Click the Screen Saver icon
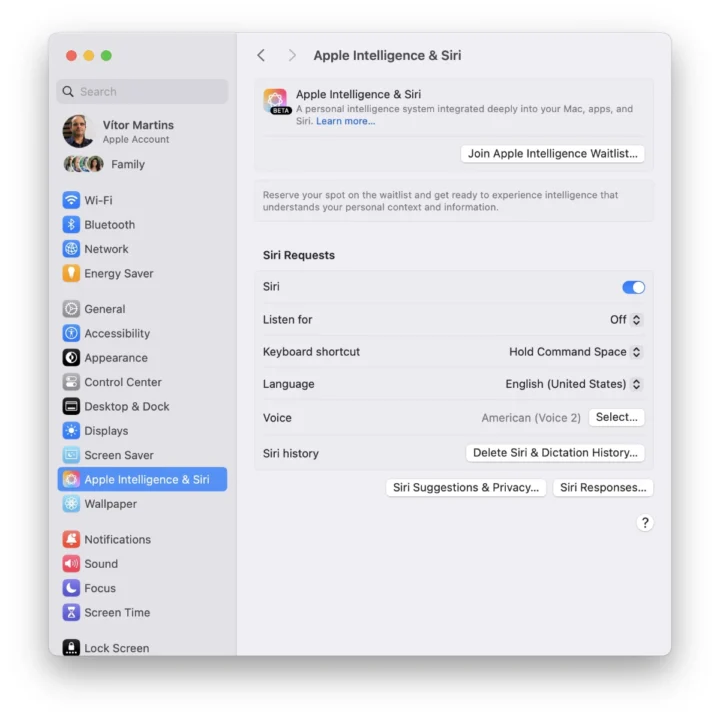720x720 pixels. [x=71, y=455]
